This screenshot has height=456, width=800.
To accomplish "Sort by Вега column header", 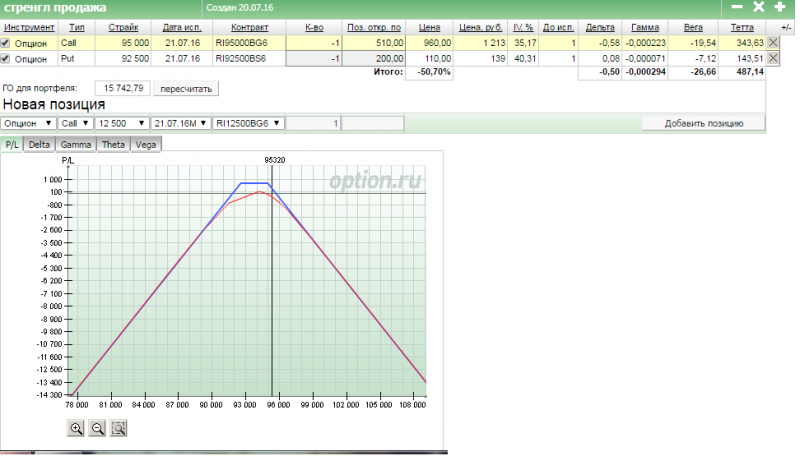I will (693, 28).
